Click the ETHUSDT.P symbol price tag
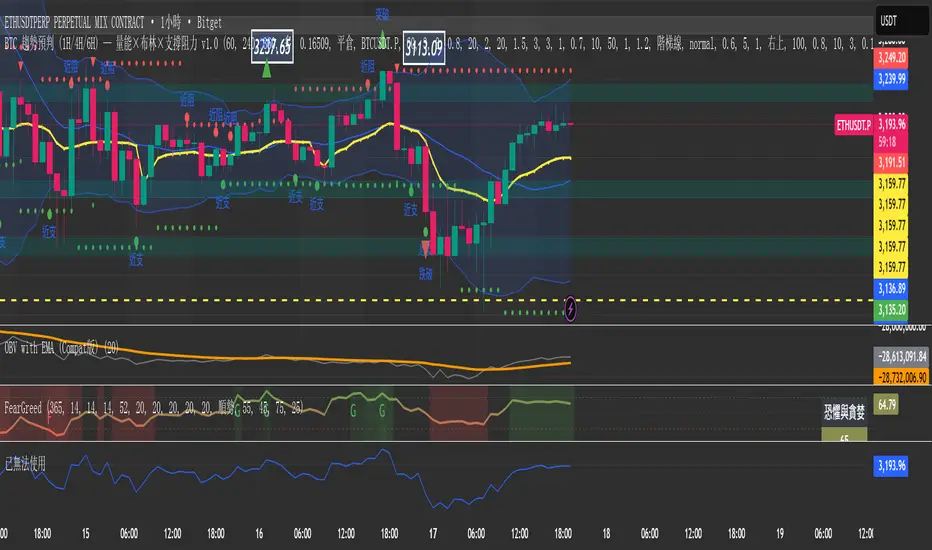This screenshot has height=550, width=932. 854,125
